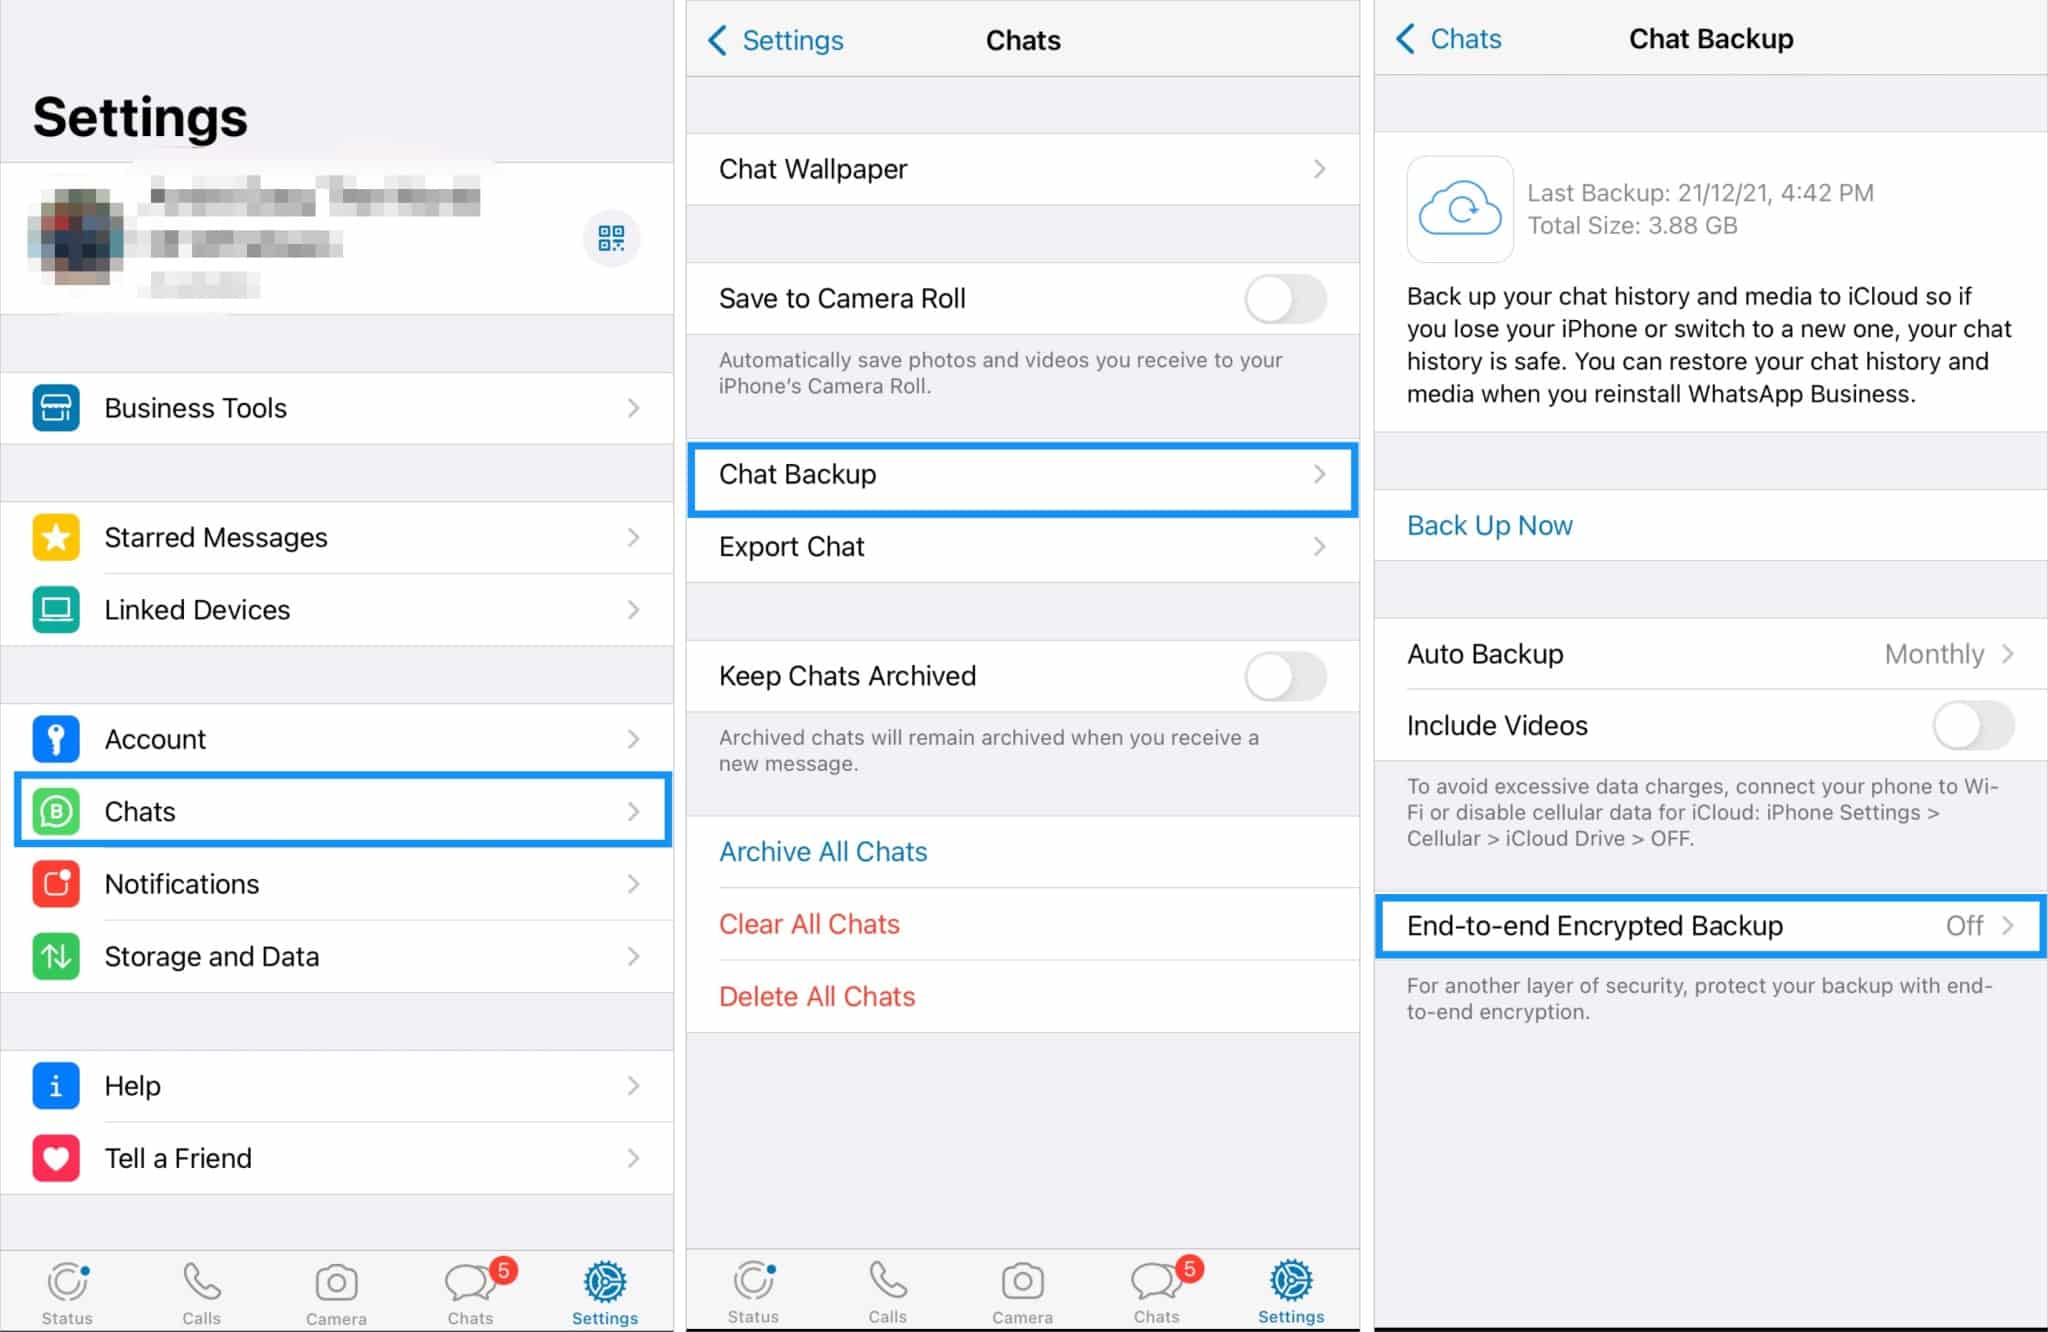
Task: Open Chat Wallpaper settings
Action: [x=1023, y=169]
